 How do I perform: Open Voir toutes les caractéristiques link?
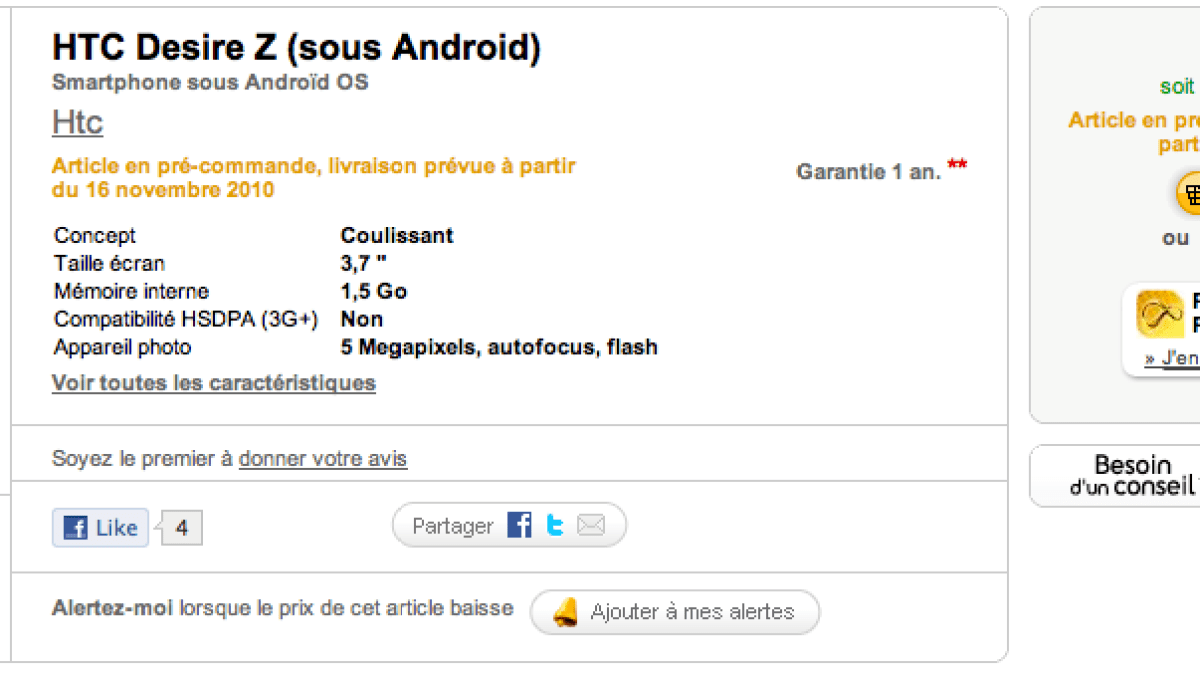click(214, 383)
